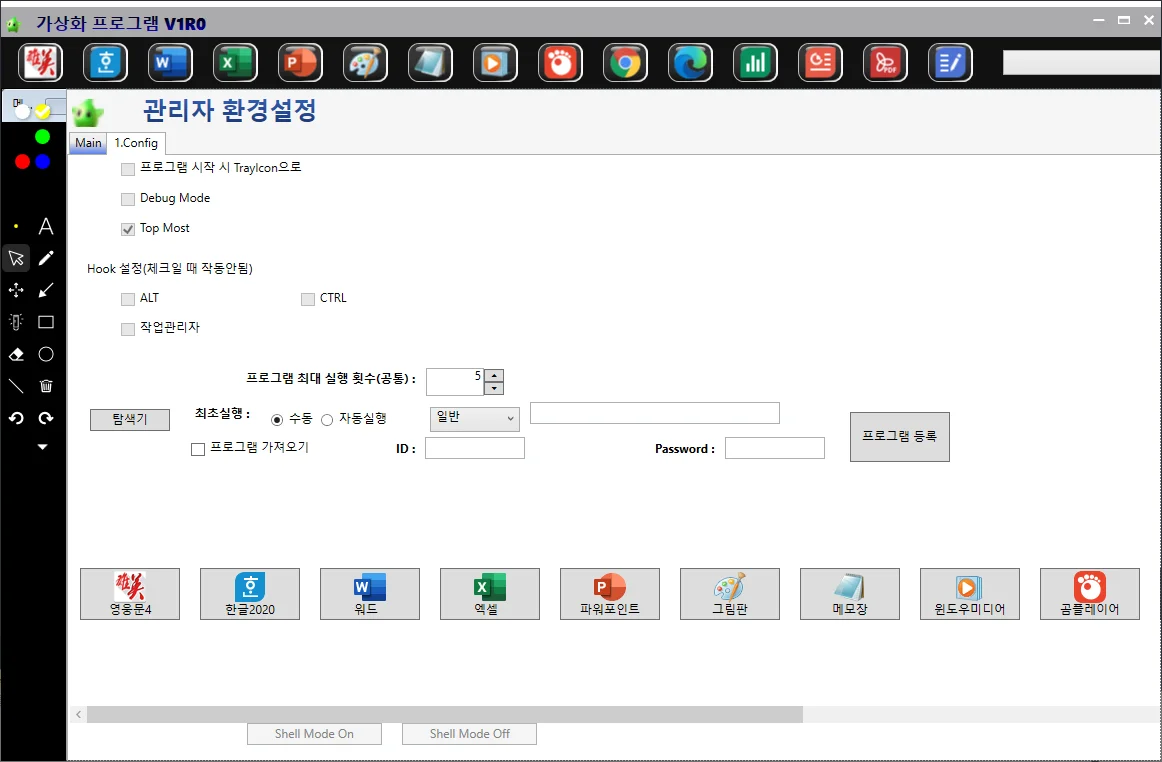Enable 프로그램 시작 시 TrayIcon으로 checkbox
Viewport: 1162px width, 762px height.
tap(127, 169)
